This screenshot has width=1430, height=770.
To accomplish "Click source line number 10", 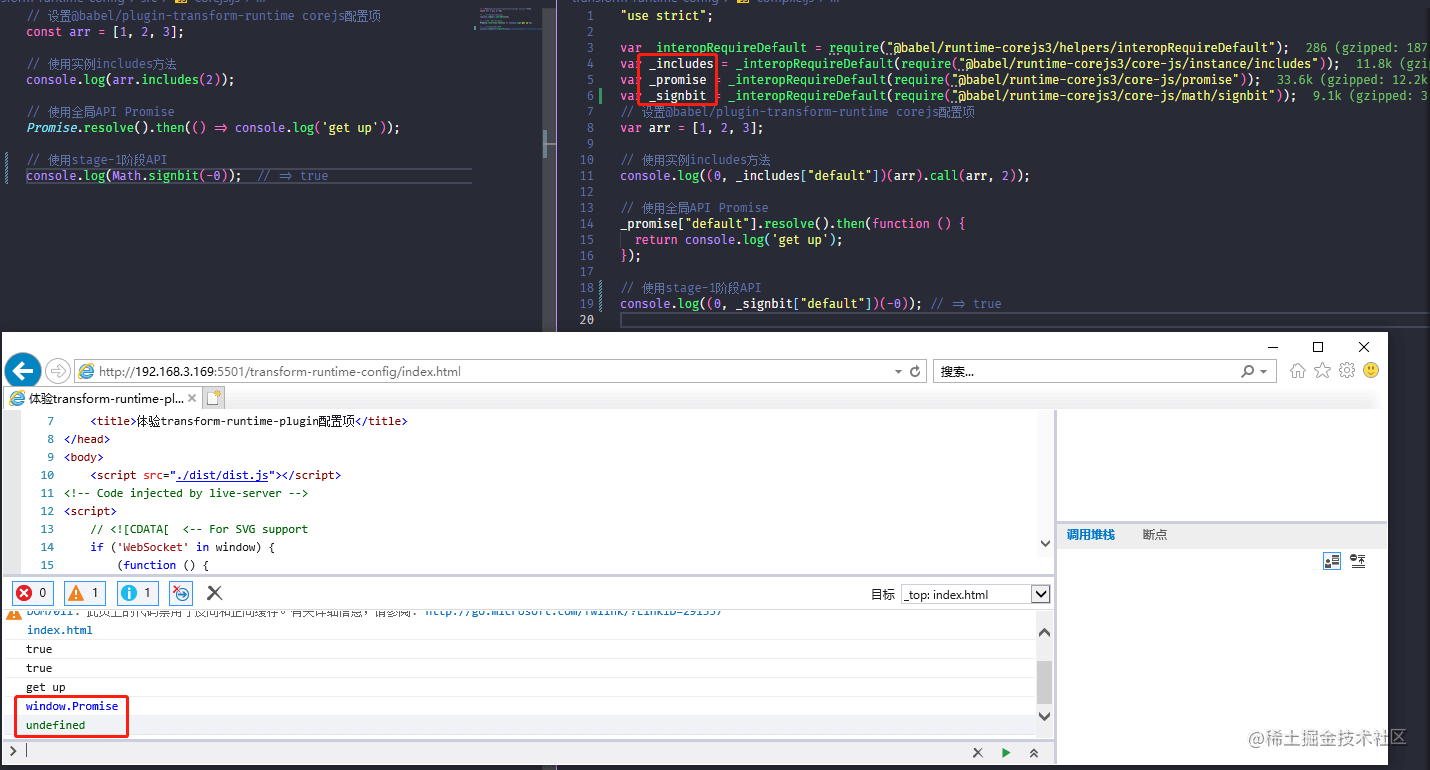I will coord(47,475).
